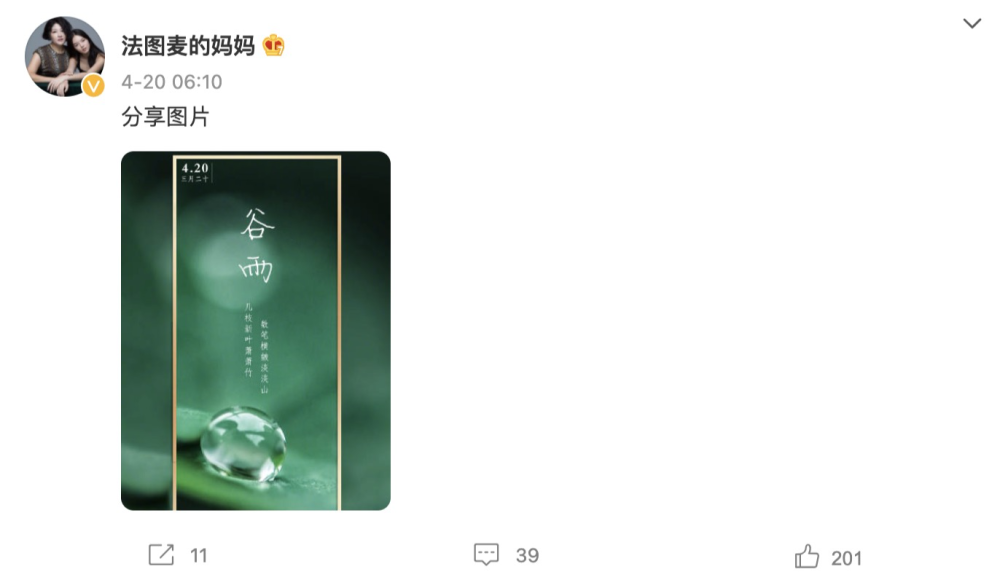Click the like count 201
The width and height of the screenshot is (1000, 580).
click(x=846, y=558)
